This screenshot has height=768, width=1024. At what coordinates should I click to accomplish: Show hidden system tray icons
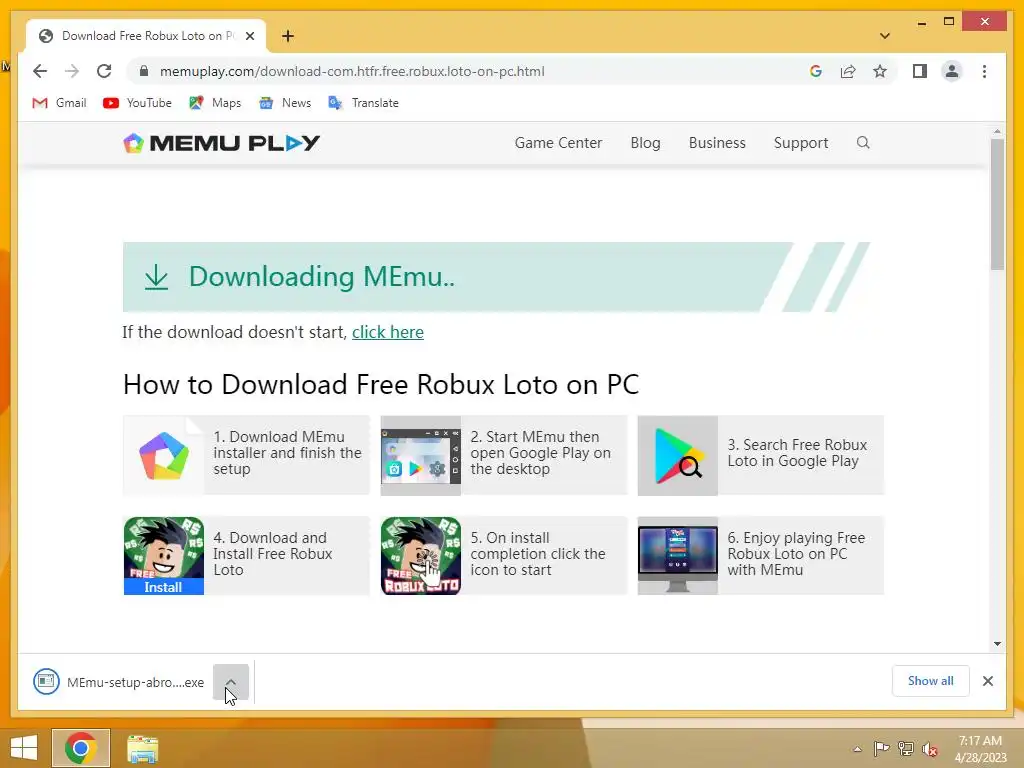click(x=857, y=749)
